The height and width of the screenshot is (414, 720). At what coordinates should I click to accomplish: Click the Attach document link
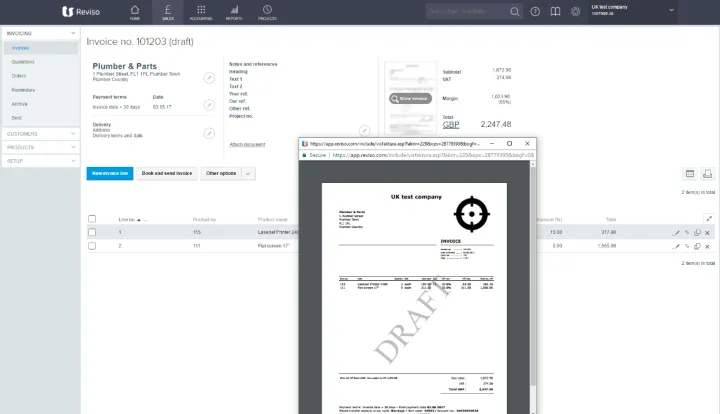point(247,144)
